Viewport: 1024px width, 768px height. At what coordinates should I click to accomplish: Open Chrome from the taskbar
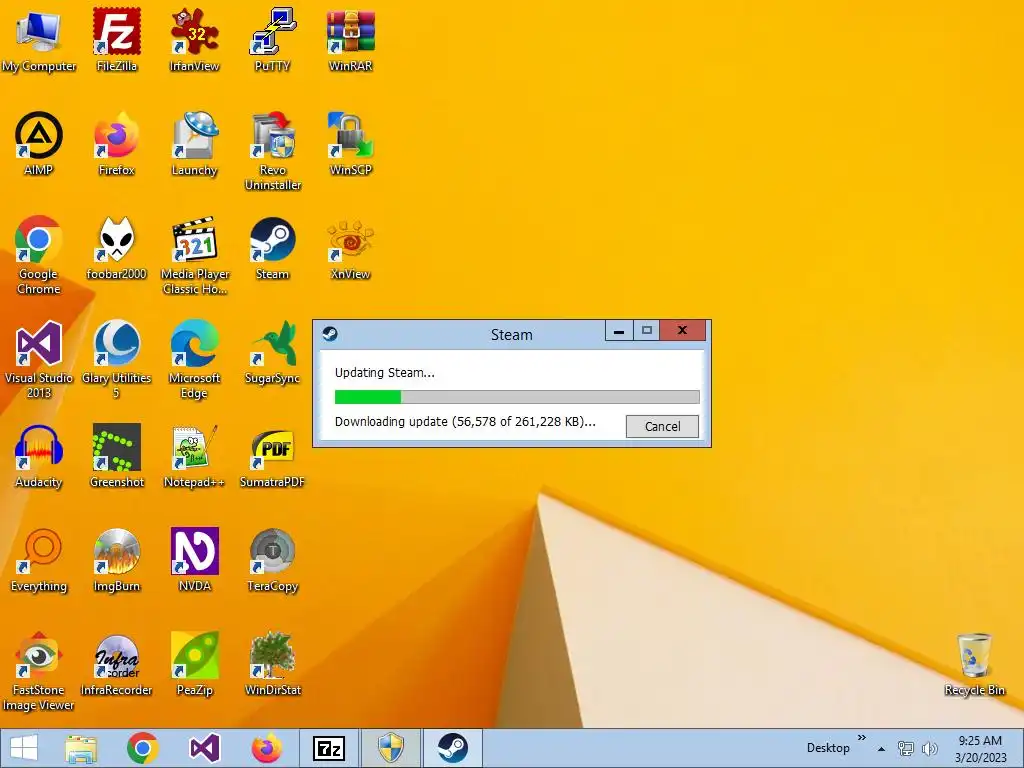[143, 748]
